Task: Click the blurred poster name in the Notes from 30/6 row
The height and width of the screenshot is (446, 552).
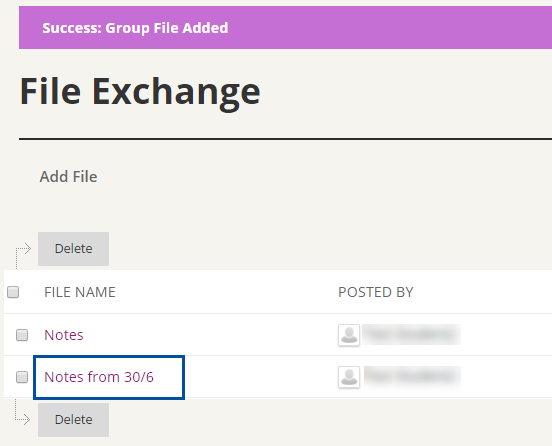Action: pyautogui.click(x=412, y=377)
